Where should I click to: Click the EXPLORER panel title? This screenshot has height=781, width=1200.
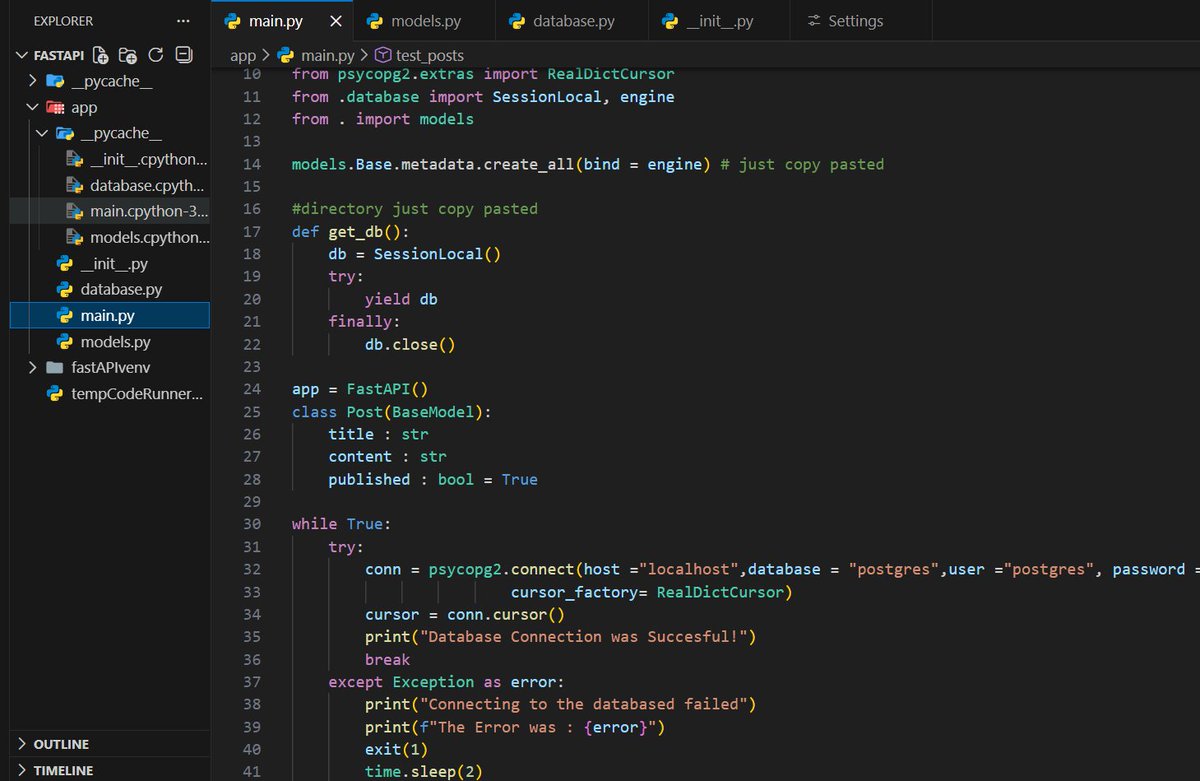(x=63, y=21)
